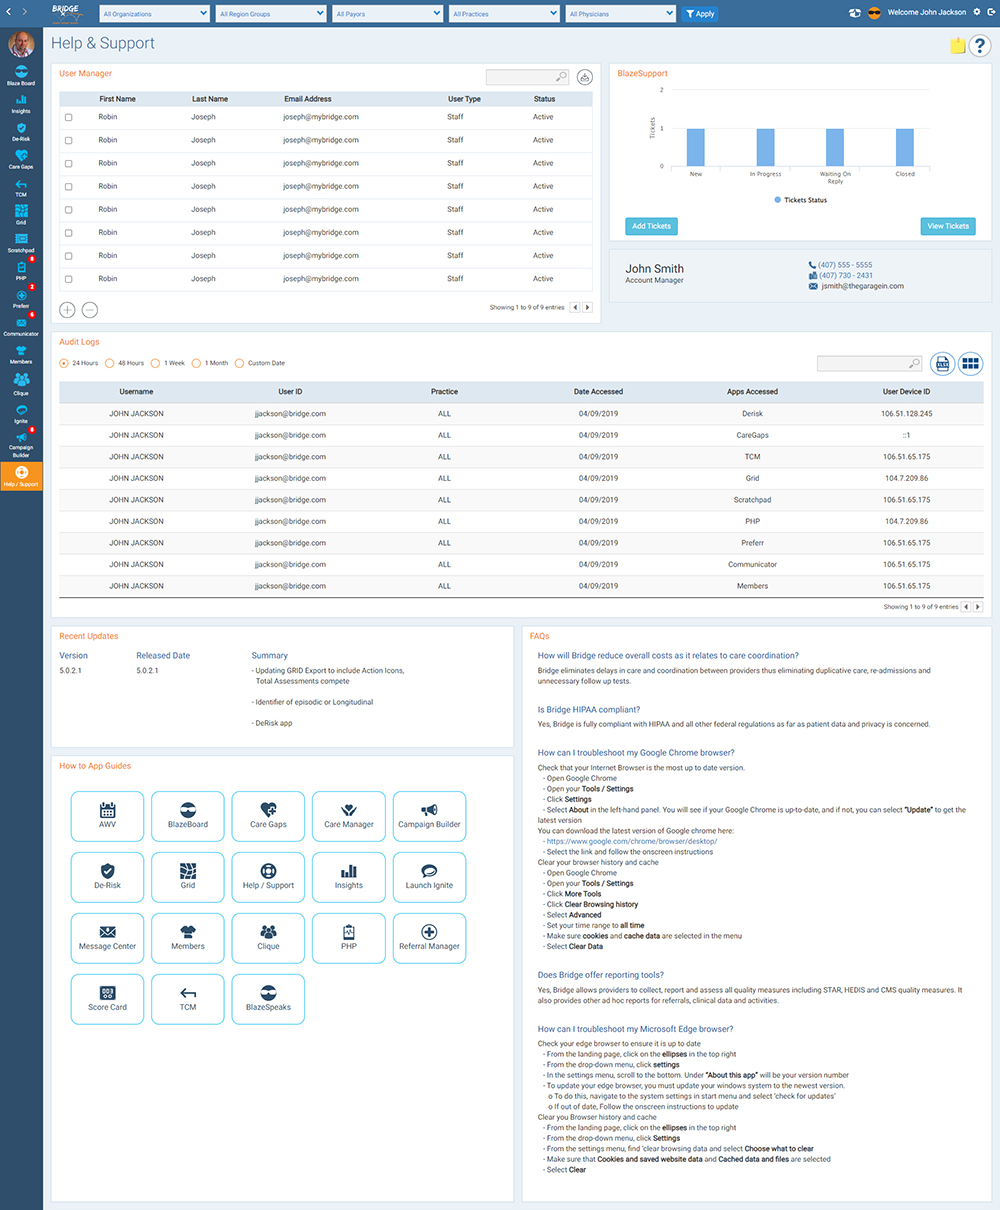Open the All Payors dropdown
The image size is (1000, 1210).
388,14
